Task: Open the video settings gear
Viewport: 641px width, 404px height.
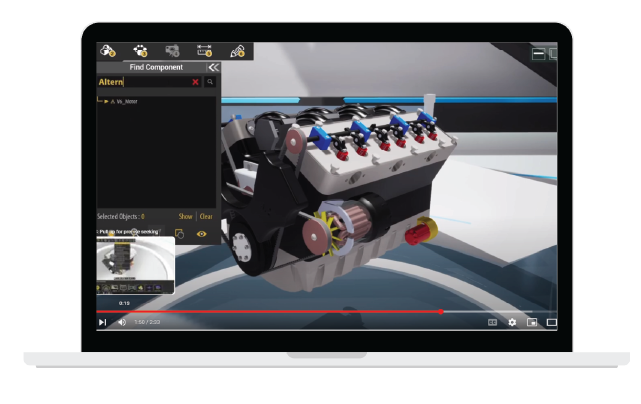Action: tap(512, 322)
